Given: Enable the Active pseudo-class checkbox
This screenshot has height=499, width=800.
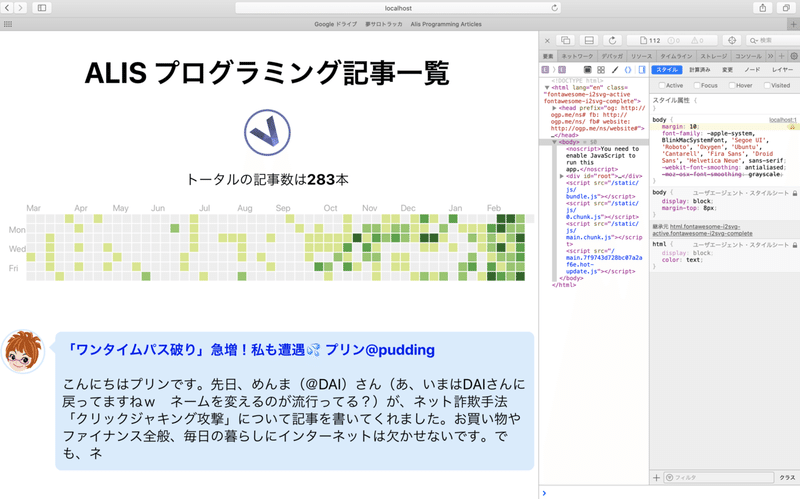Looking at the screenshot, I should coord(662,85).
